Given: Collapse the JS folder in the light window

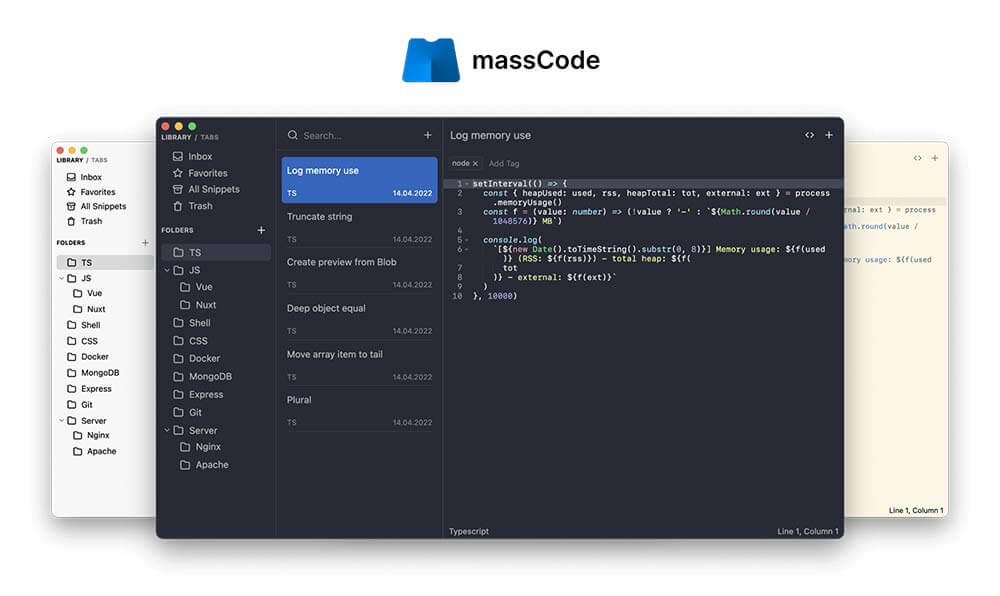Looking at the screenshot, I should tap(61, 279).
